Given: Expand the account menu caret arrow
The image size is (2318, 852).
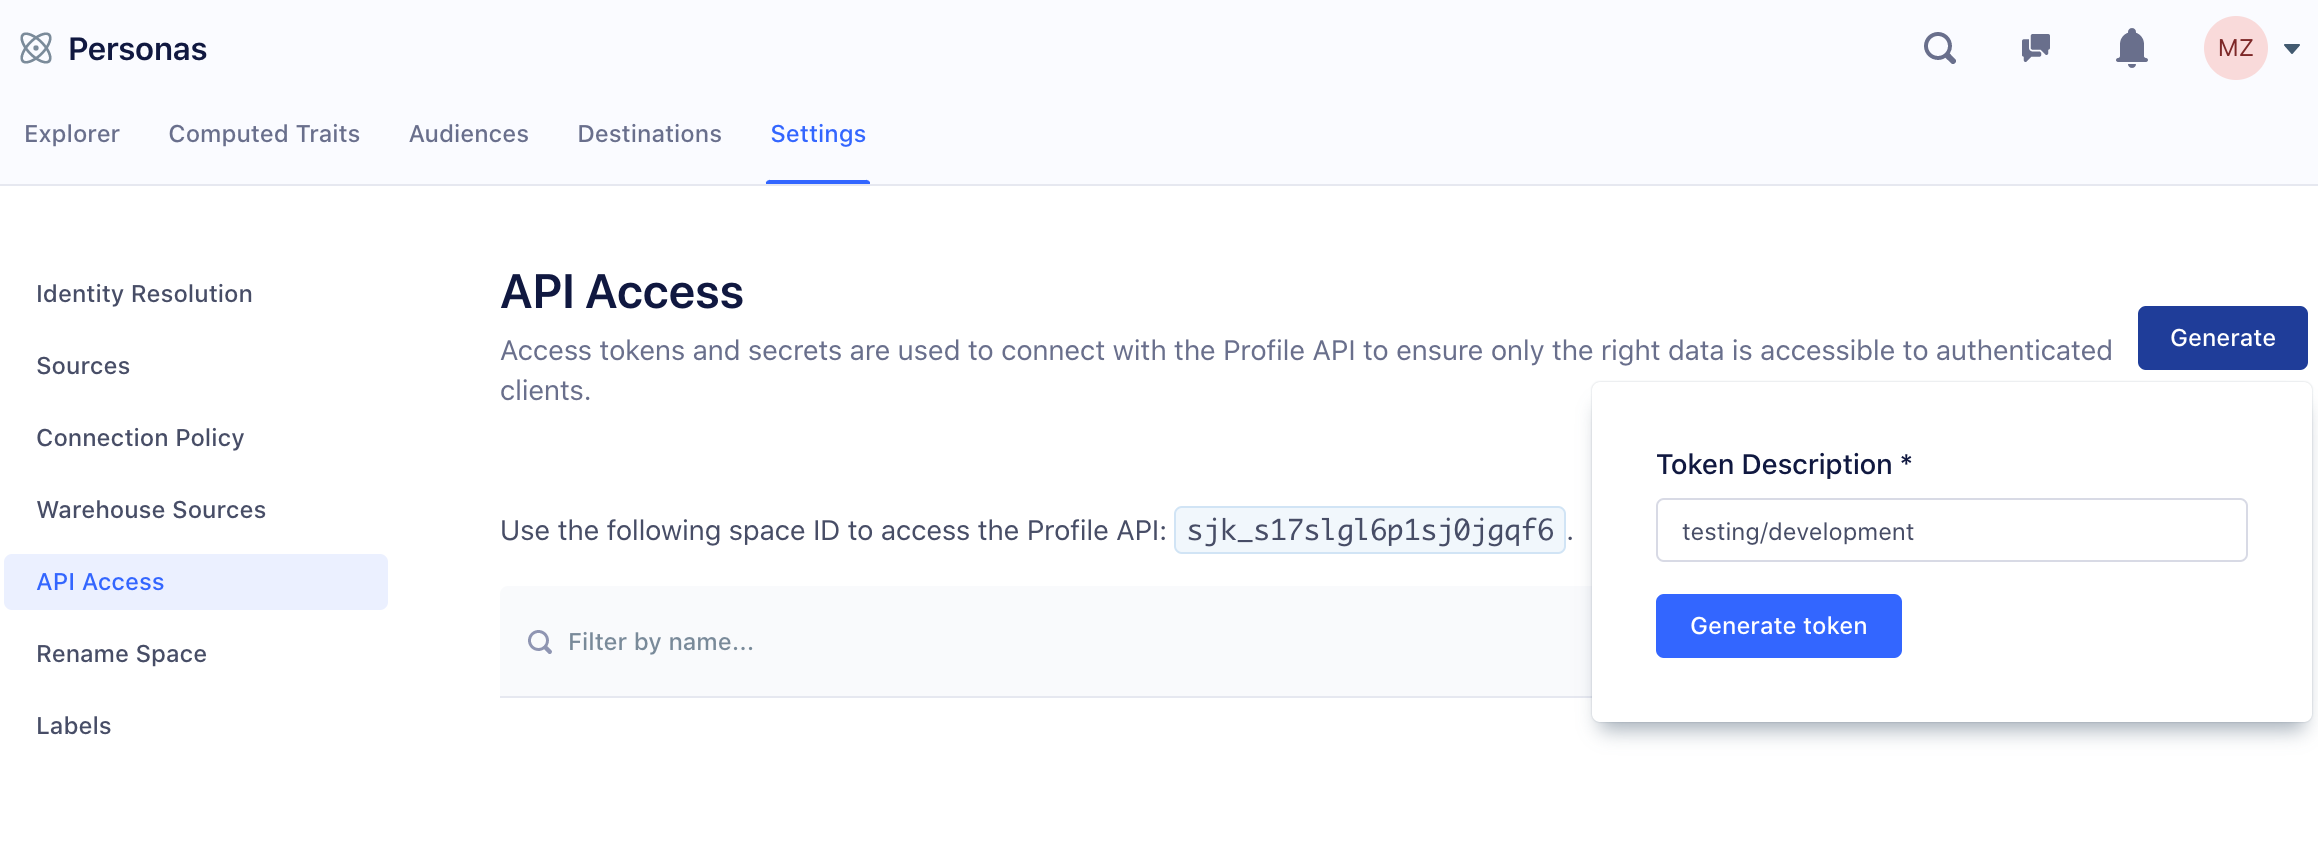Looking at the screenshot, I should click(2292, 48).
